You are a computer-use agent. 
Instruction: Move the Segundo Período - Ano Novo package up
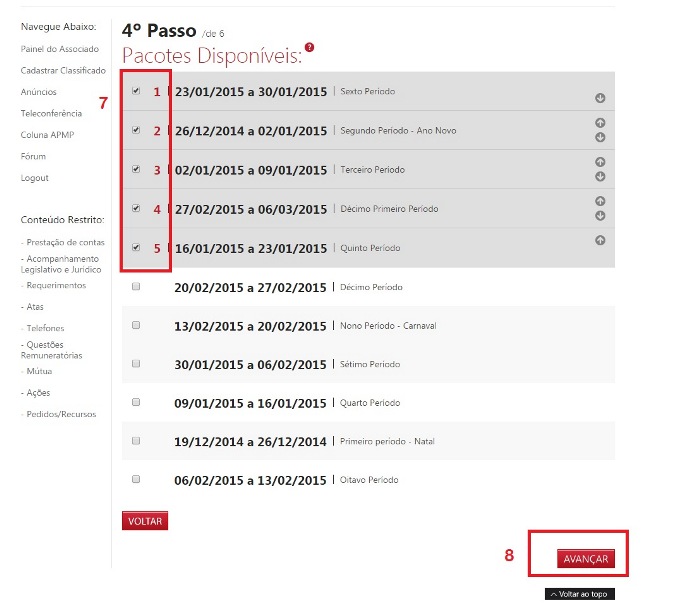[x=600, y=123]
